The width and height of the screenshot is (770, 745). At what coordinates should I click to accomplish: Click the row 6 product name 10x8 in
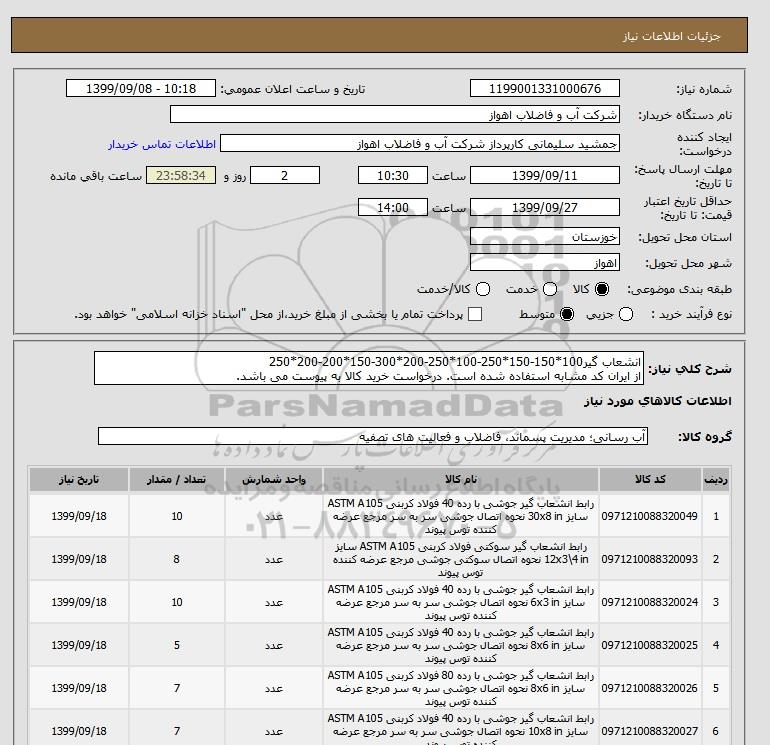pos(461,729)
